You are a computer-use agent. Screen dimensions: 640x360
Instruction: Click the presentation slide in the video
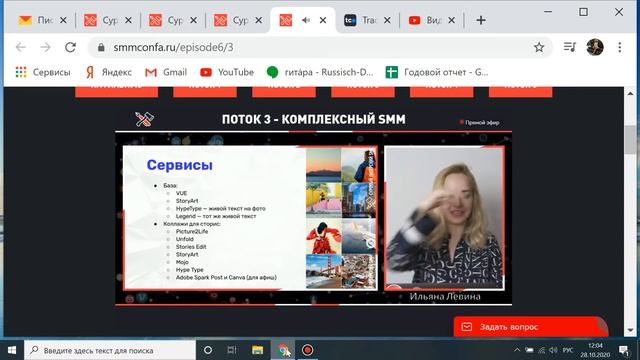(x=250, y=218)
